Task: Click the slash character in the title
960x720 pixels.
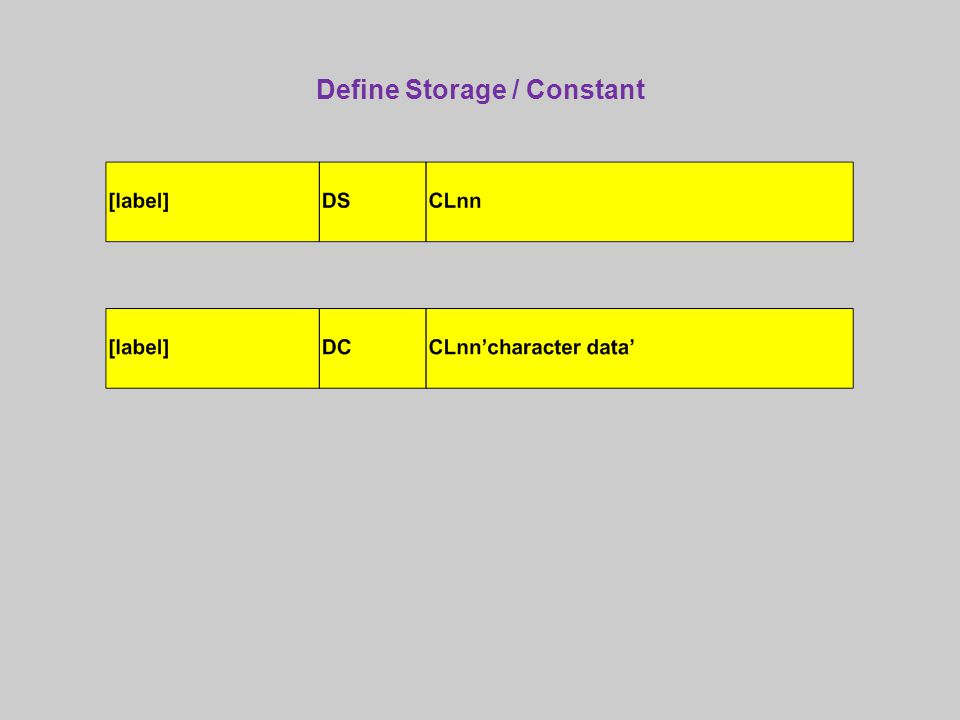Action: pos(516,89)
